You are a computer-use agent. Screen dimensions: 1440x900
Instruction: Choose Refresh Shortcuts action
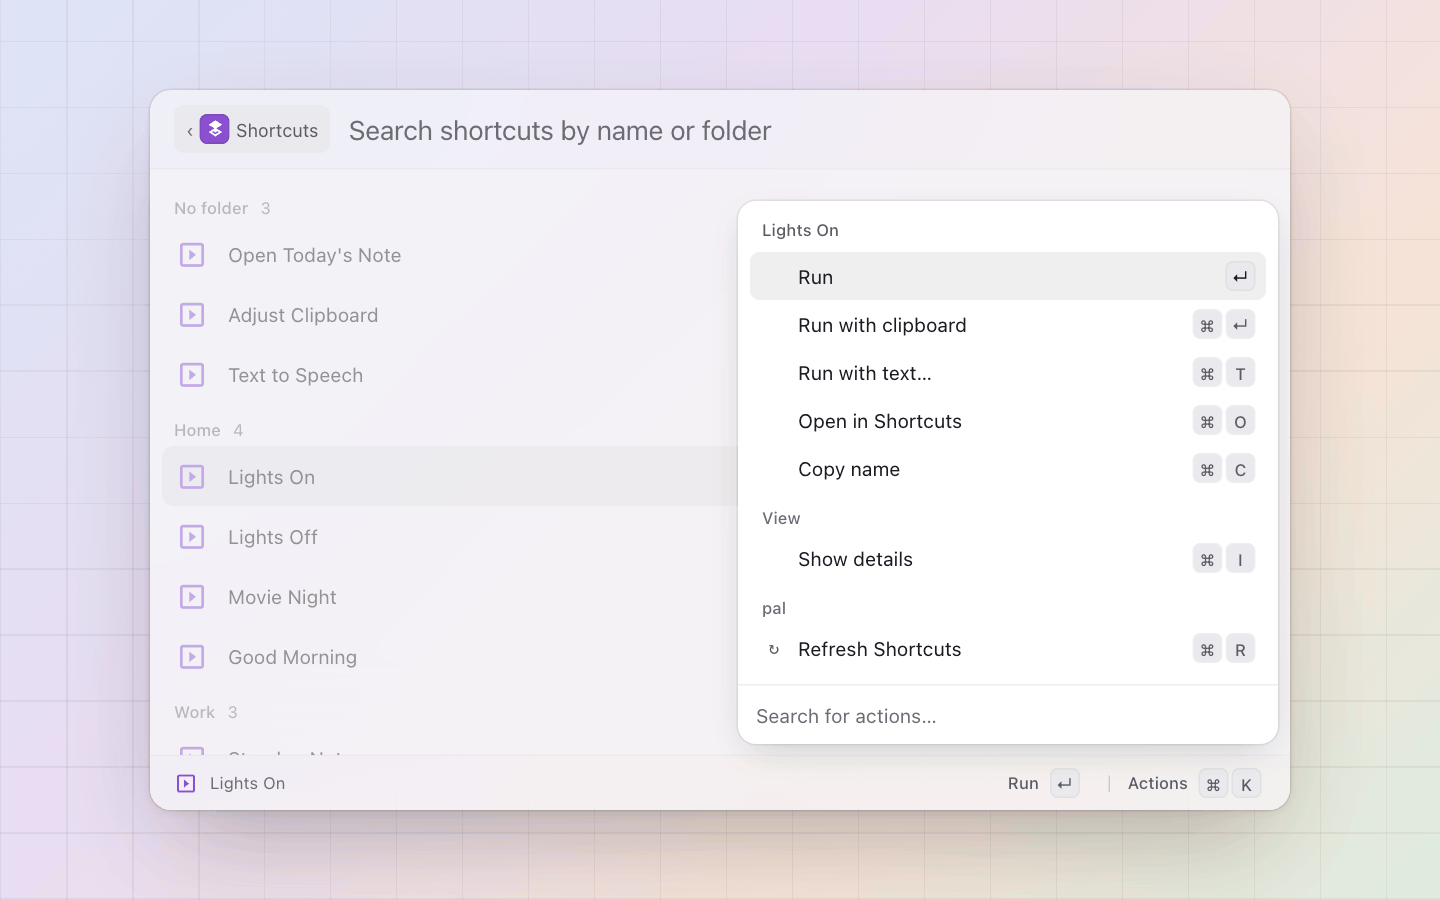point(1008,649)
